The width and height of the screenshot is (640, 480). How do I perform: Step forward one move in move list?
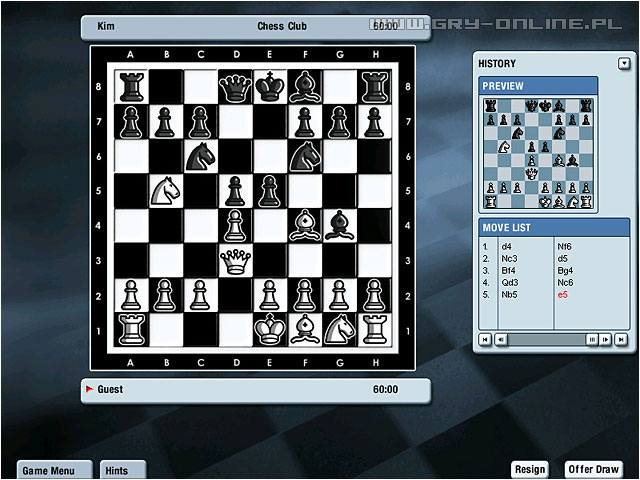(x=606, y=340)
